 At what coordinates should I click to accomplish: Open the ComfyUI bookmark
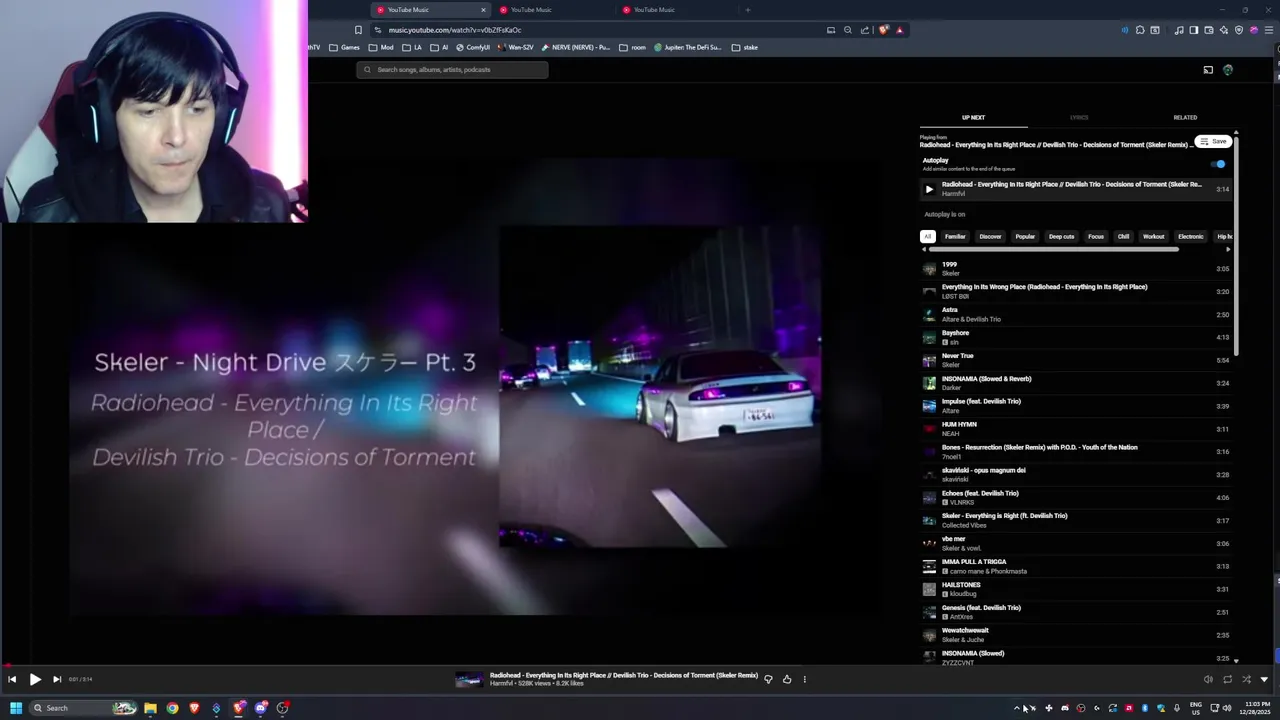pos(473,47)
